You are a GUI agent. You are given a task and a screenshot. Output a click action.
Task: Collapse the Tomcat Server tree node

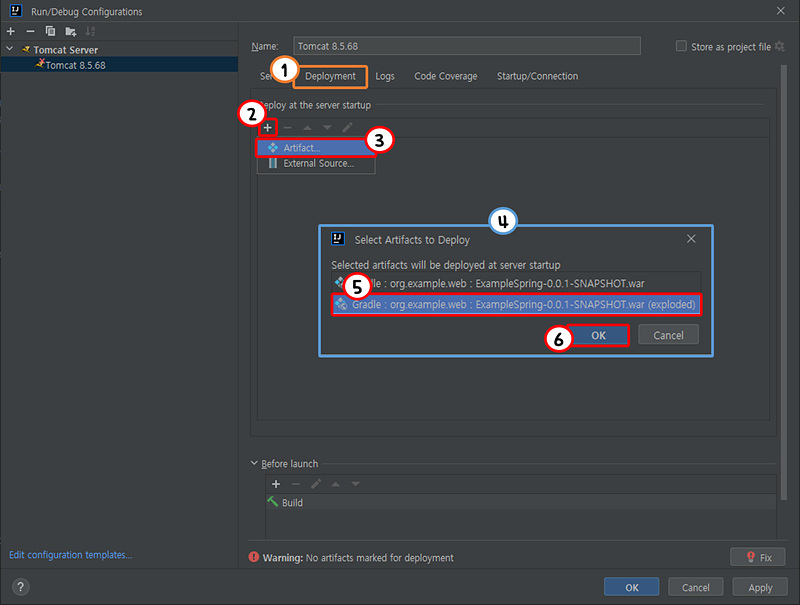click(x=10, y=49)
